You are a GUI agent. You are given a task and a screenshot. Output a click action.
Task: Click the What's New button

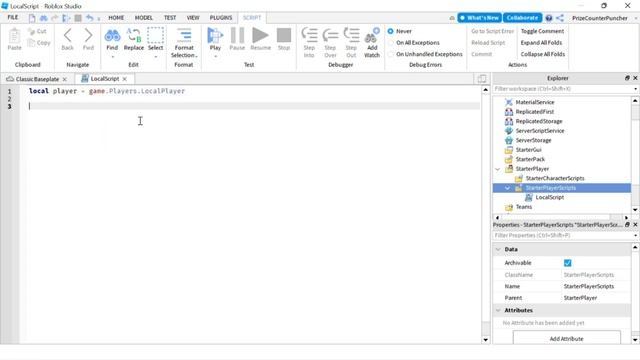tap(479, 18)
